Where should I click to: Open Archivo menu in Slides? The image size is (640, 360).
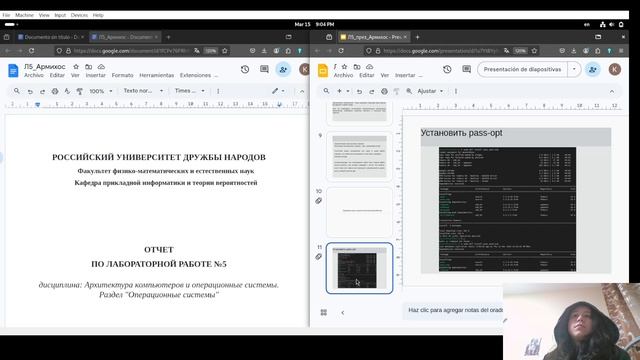point(343,76)
